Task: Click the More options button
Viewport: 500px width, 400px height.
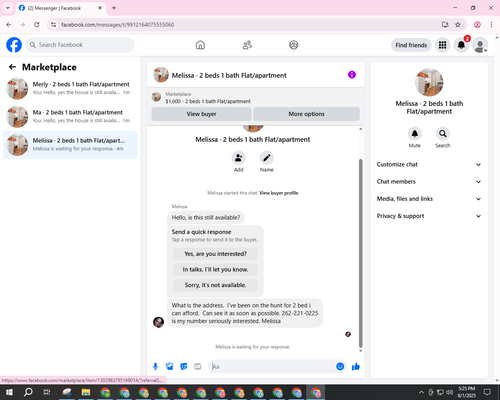Action: click(306, 114)
